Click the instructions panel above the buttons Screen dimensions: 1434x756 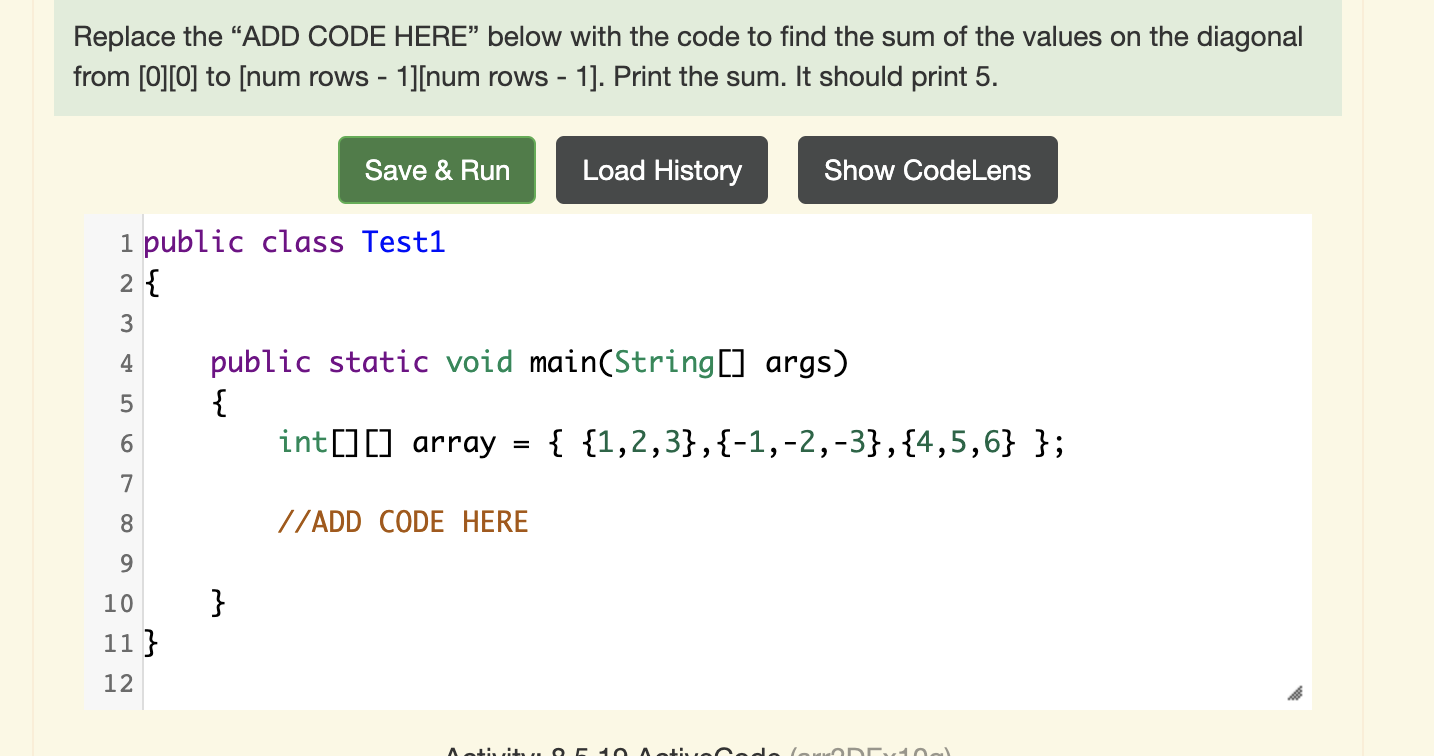[690, 57]
